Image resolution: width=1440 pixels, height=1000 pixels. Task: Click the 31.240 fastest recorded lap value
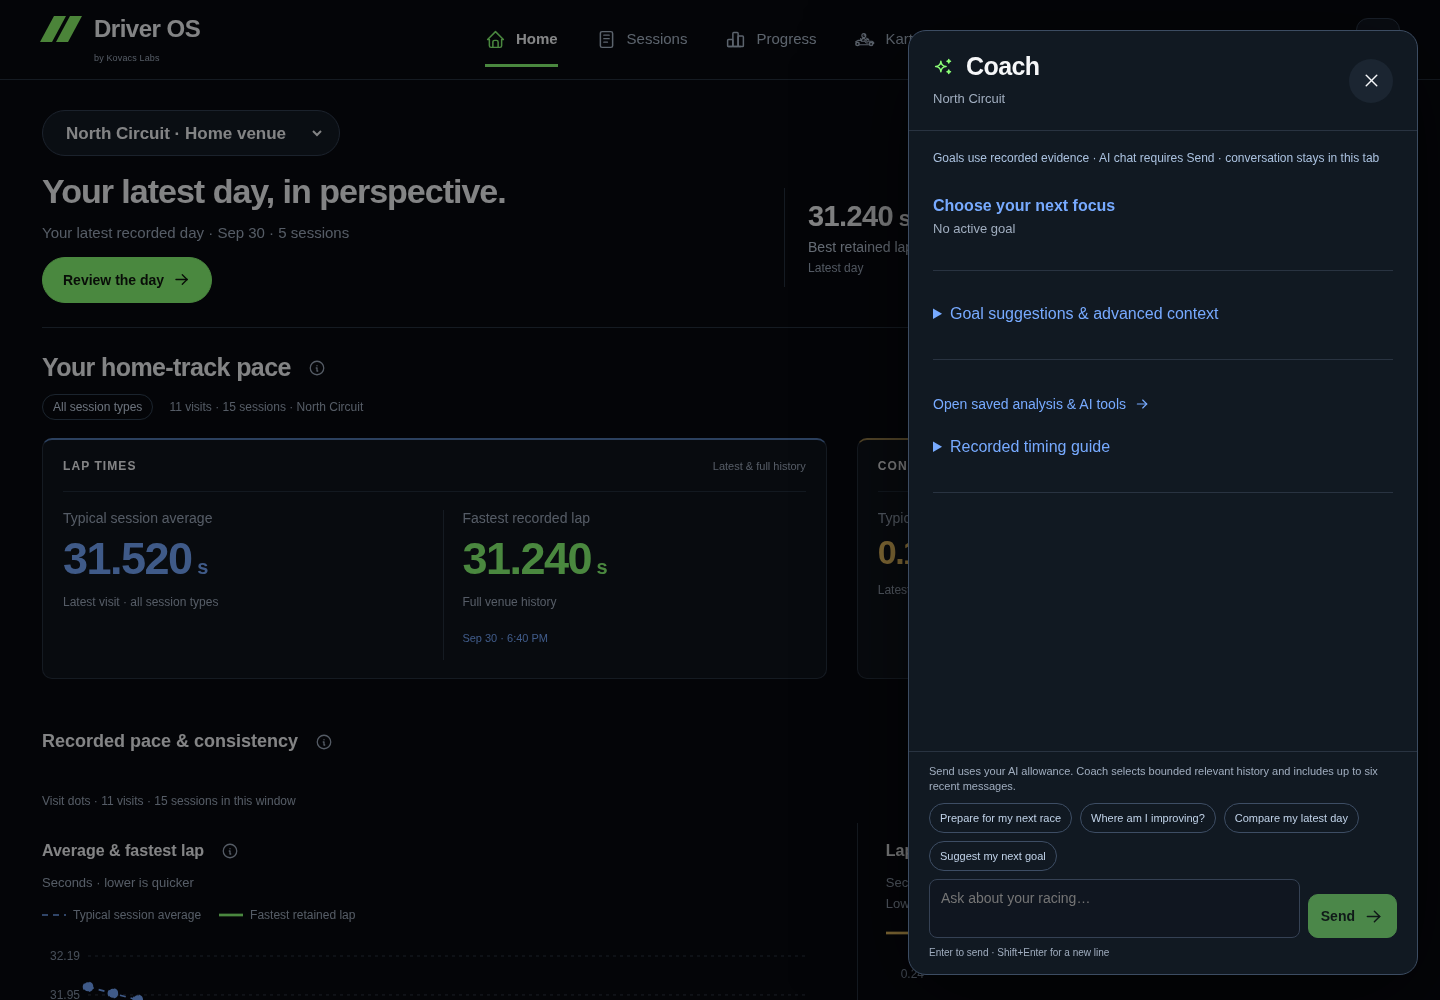(535, 559)
